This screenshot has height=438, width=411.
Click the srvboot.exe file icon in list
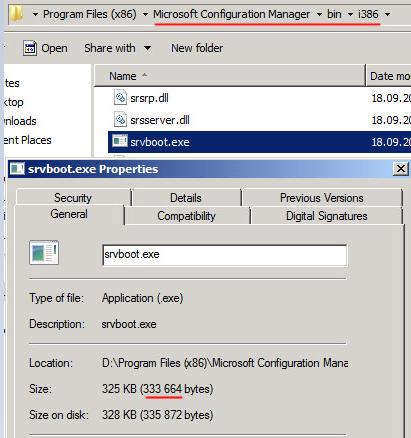(120, 142)
